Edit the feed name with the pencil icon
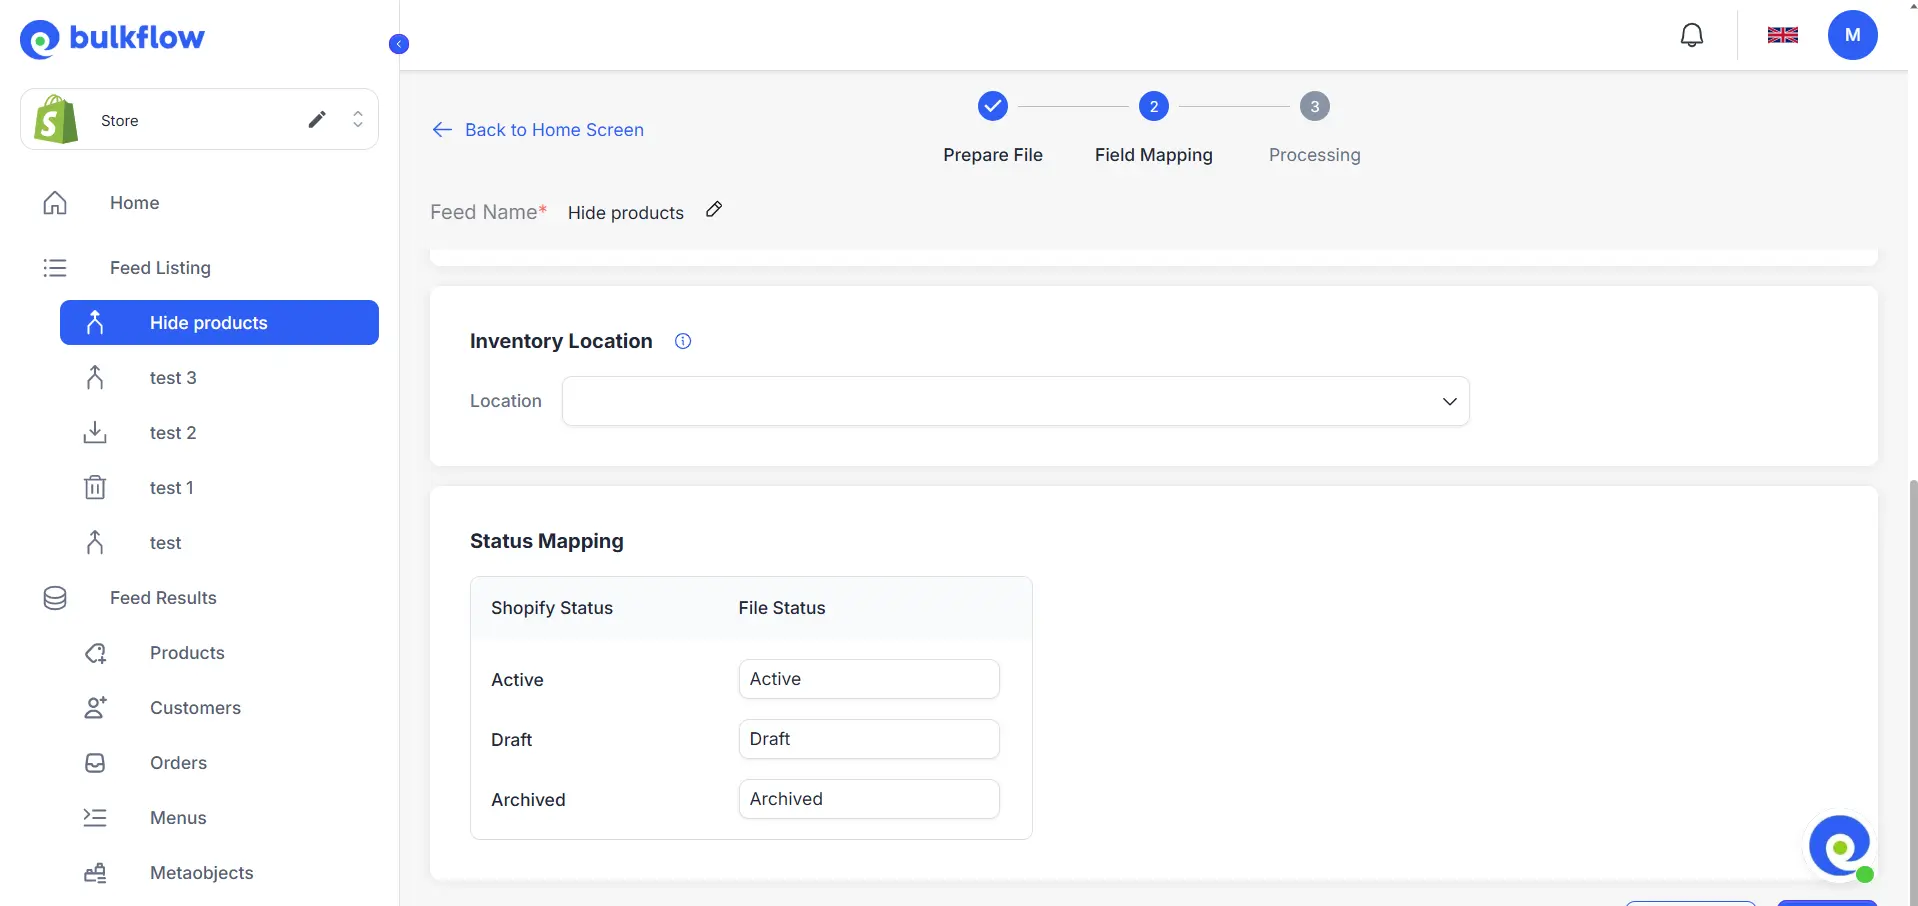1918x906 pixels. (713, 209)
